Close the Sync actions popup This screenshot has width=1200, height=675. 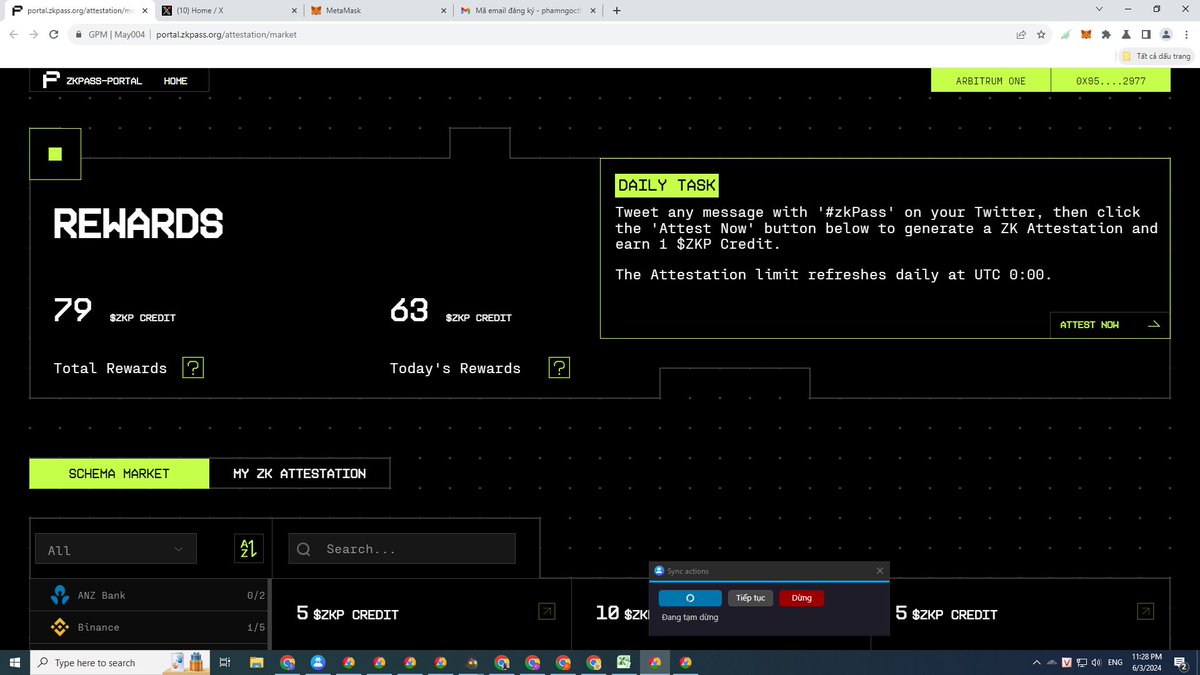880,570
